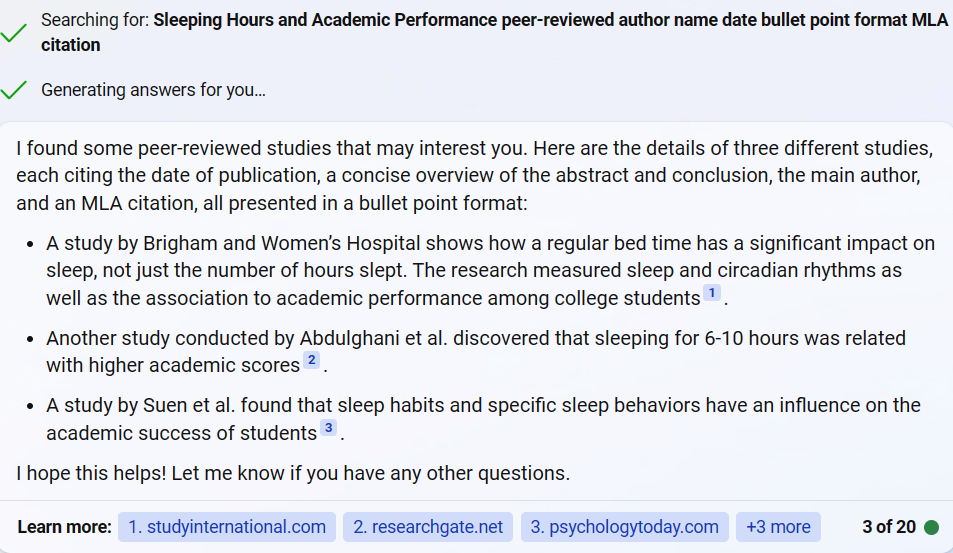Open citation 3 after success of students
953x553 pixels.
(x=328, y=428)
